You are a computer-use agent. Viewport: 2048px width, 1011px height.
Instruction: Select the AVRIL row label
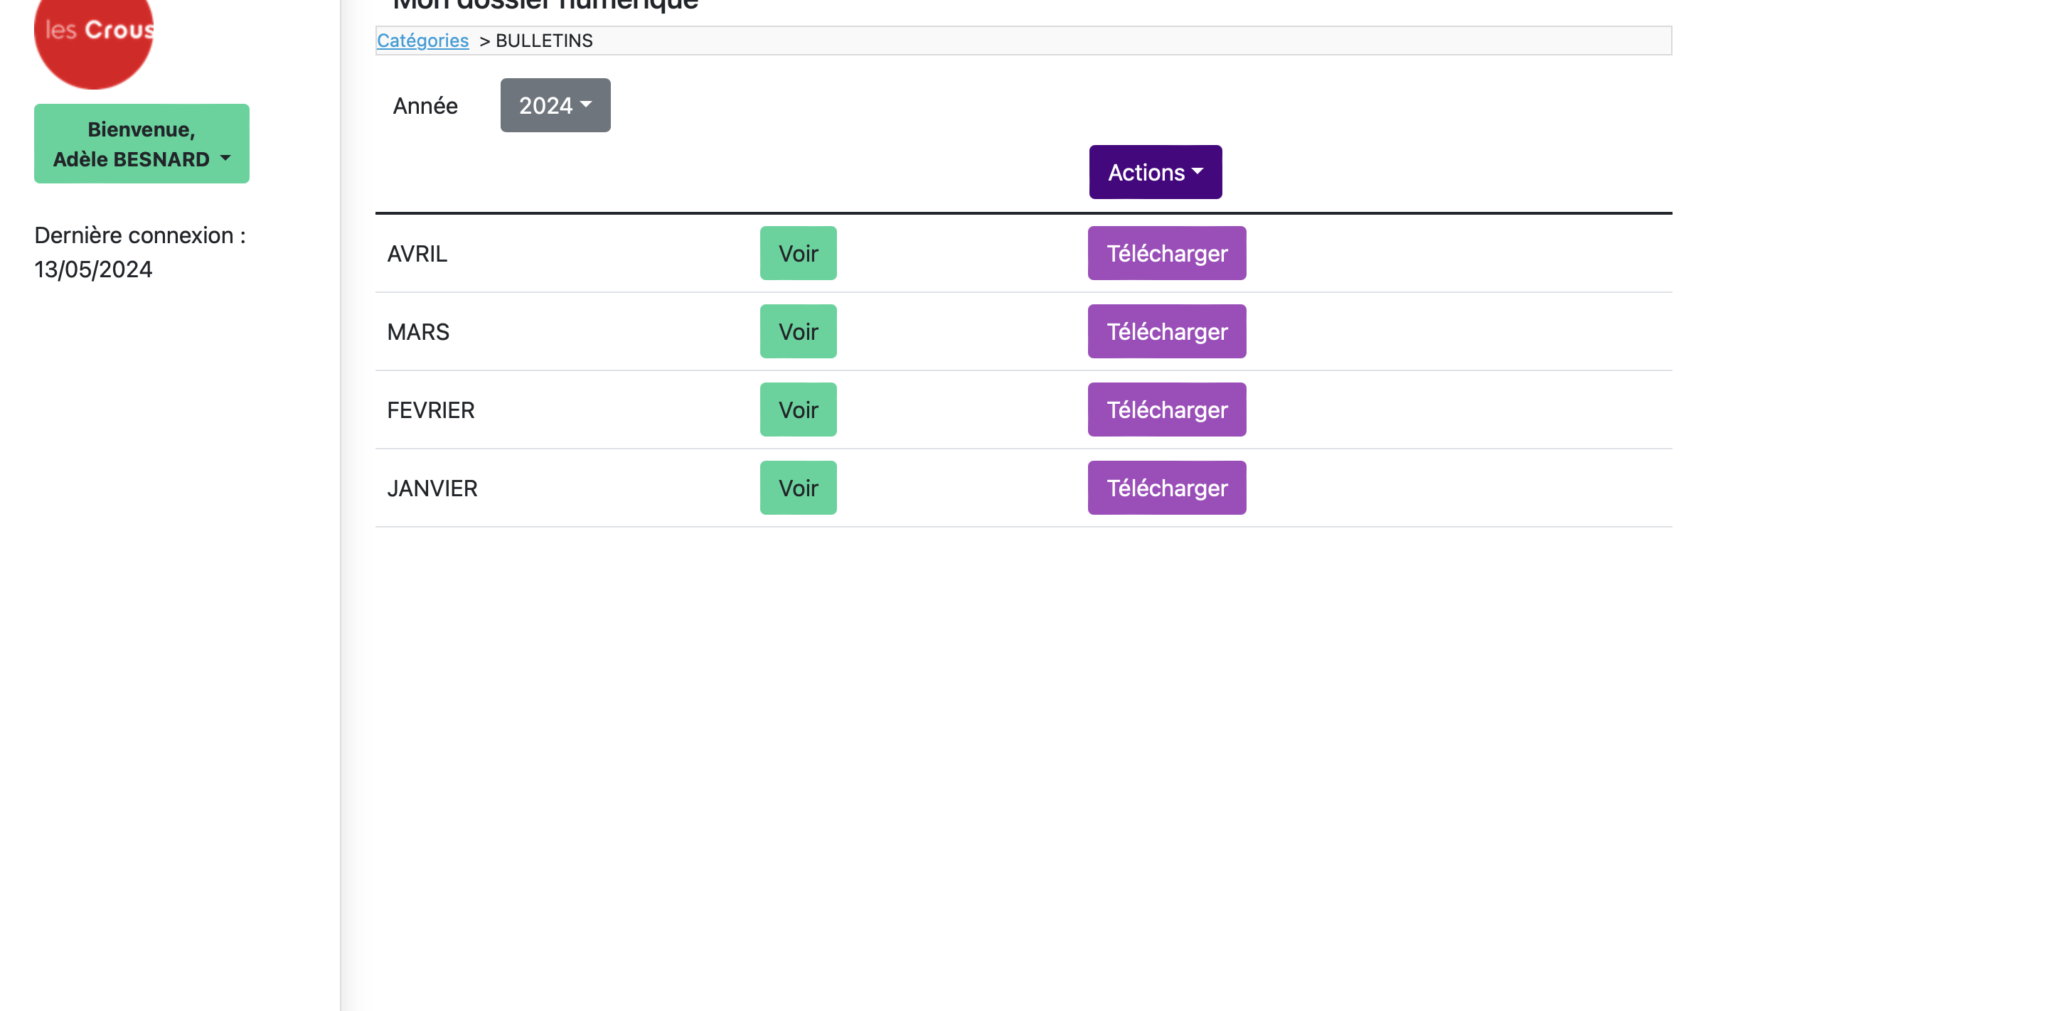tap(417, 254)
